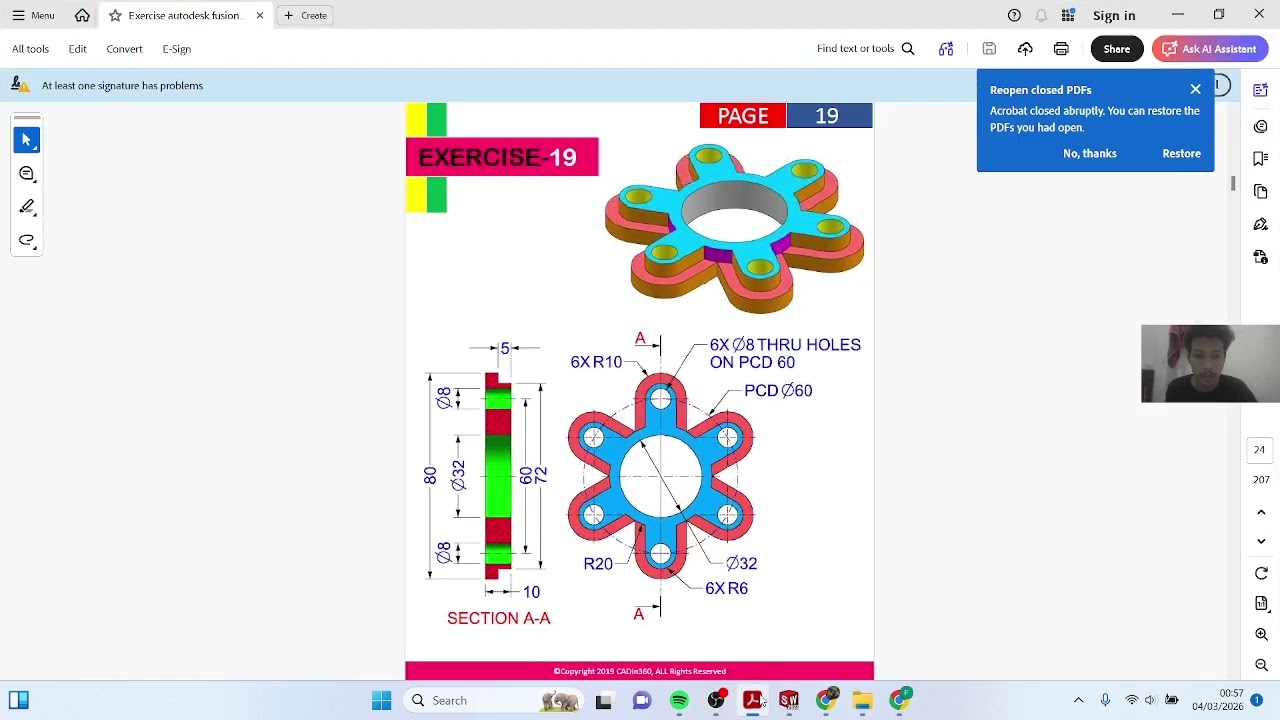Select the freehand draw loop tool

pyautogui.click(x=27, y=240)
